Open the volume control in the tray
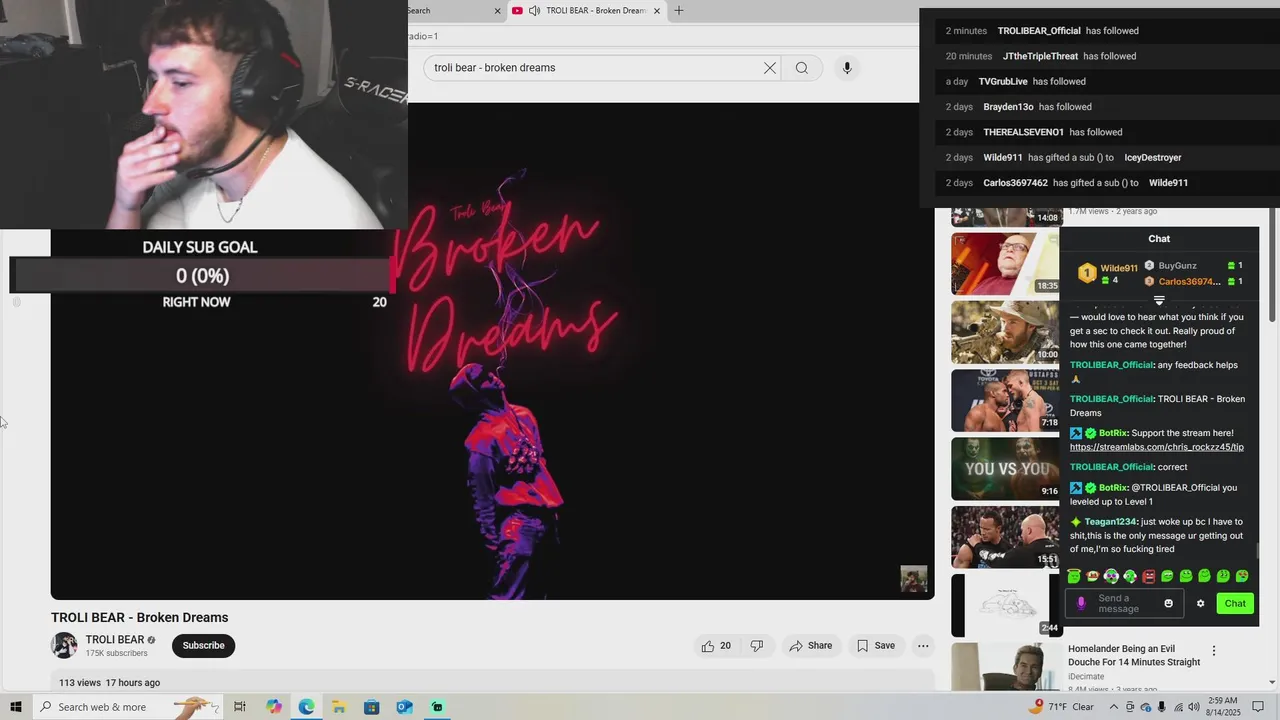The width and height of the screenshot is (1280, 720). 1194,707
